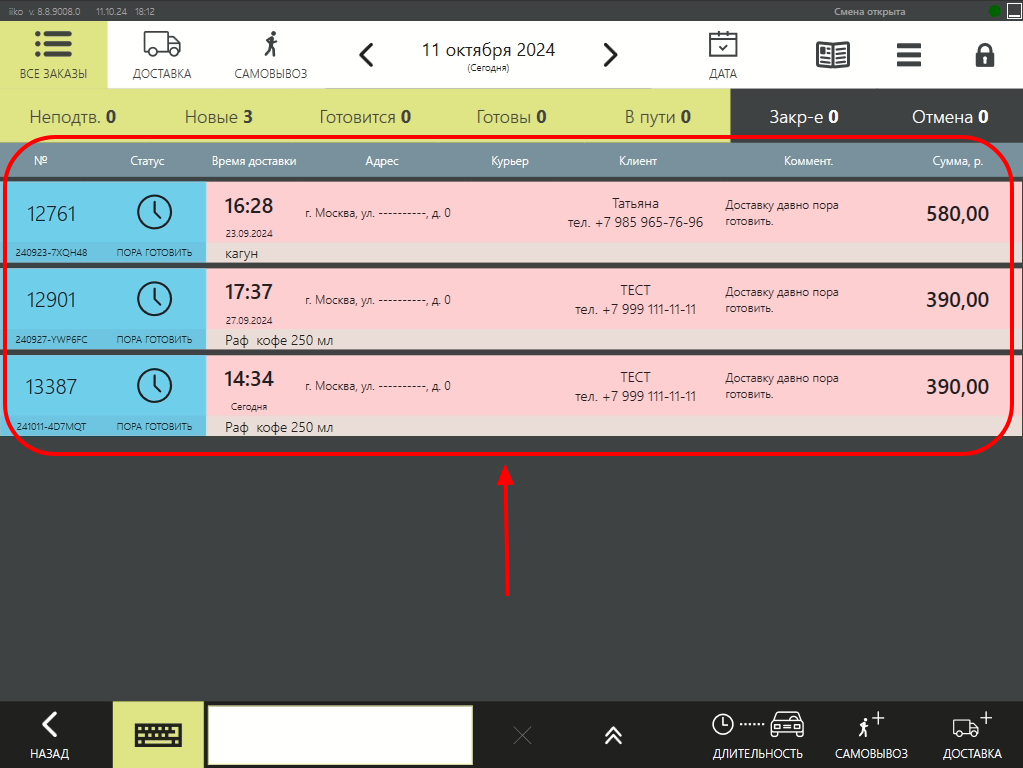
Task: Clear search with the X icon
Action: 522,736
